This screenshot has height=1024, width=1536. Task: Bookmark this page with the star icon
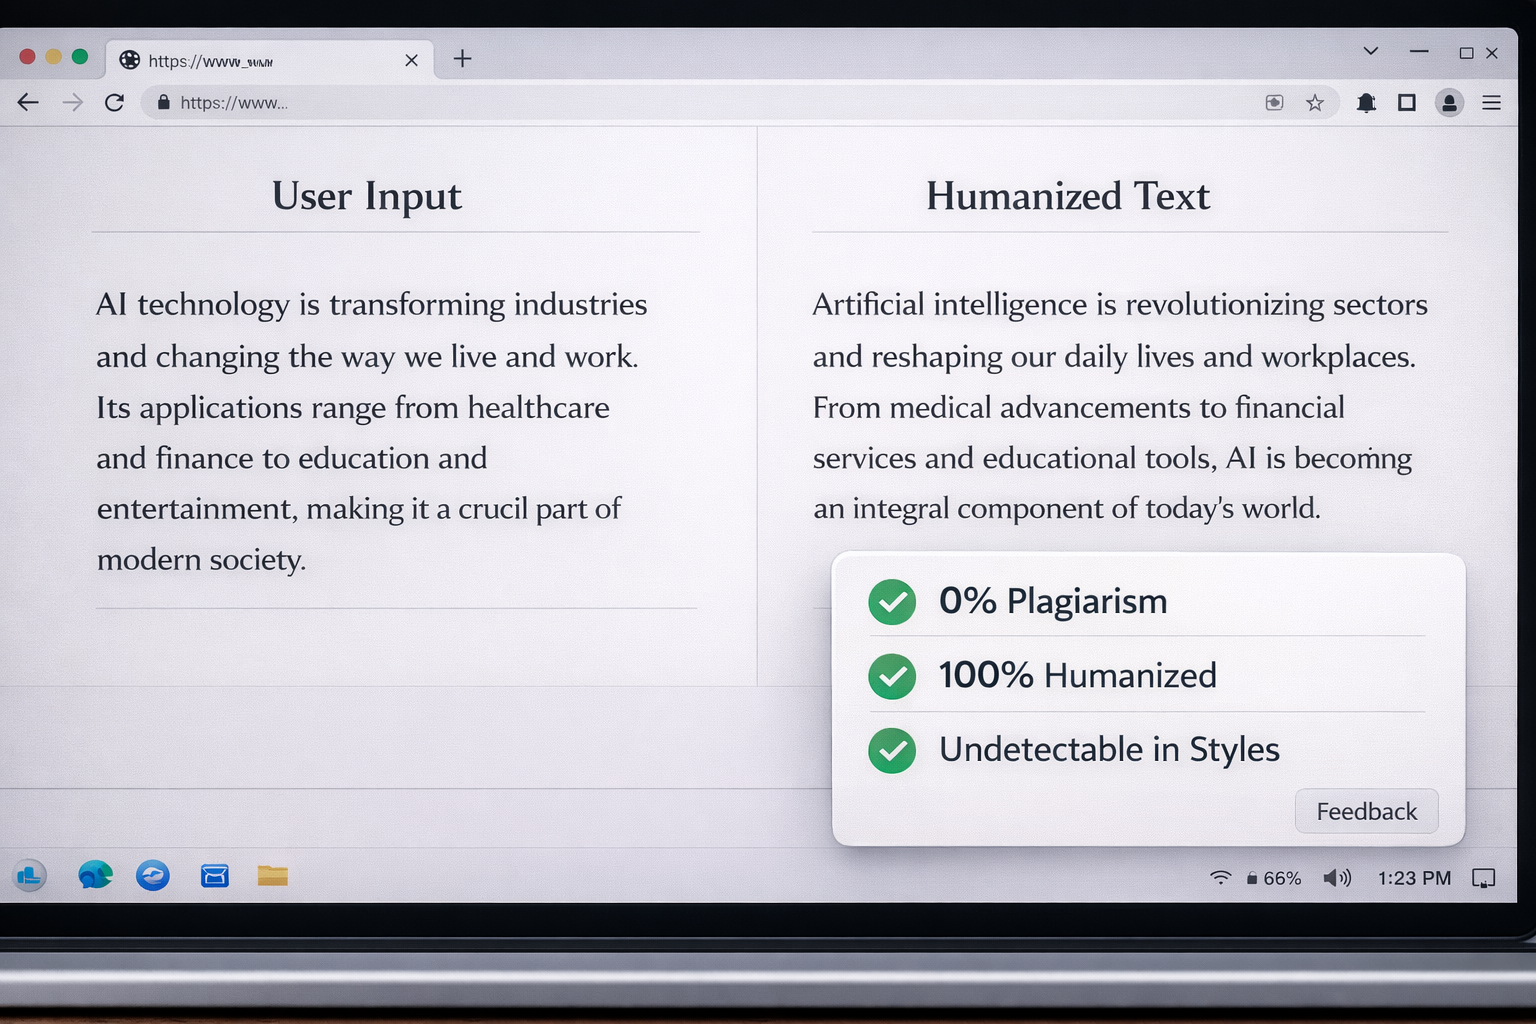1315,102
